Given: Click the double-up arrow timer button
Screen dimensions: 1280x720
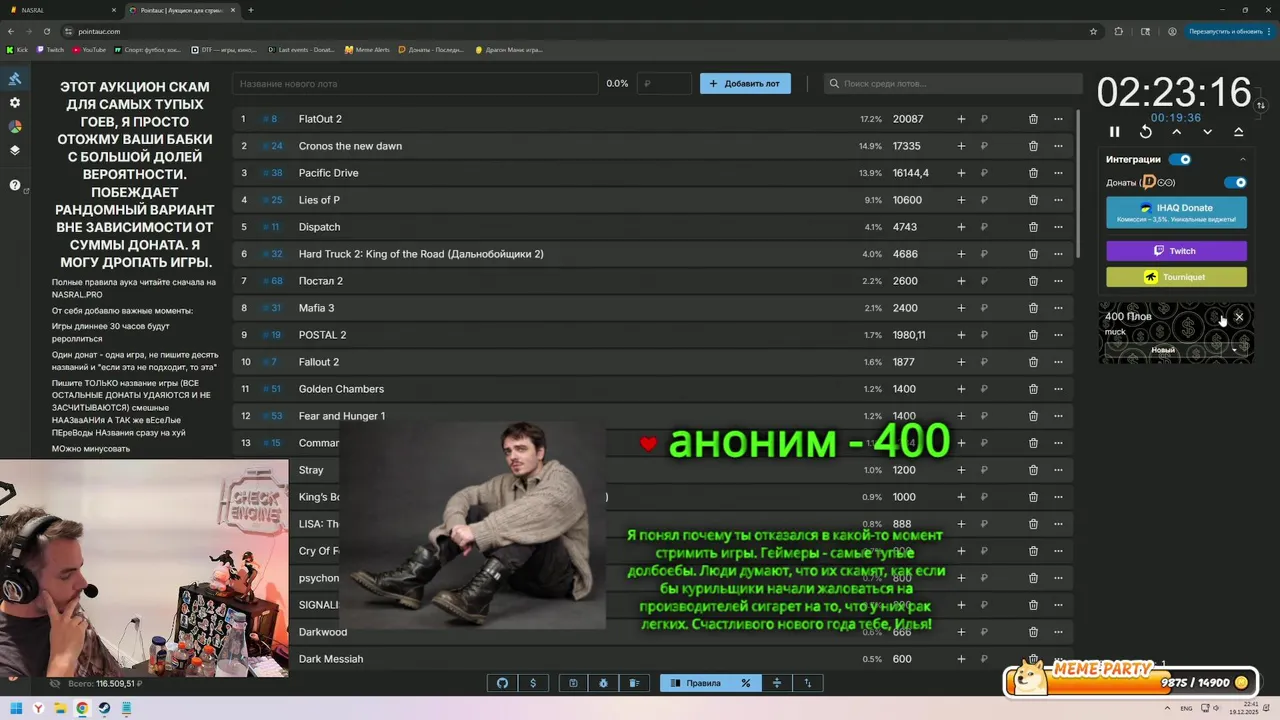Looking at the screenshot, I should click(1239, 132).
